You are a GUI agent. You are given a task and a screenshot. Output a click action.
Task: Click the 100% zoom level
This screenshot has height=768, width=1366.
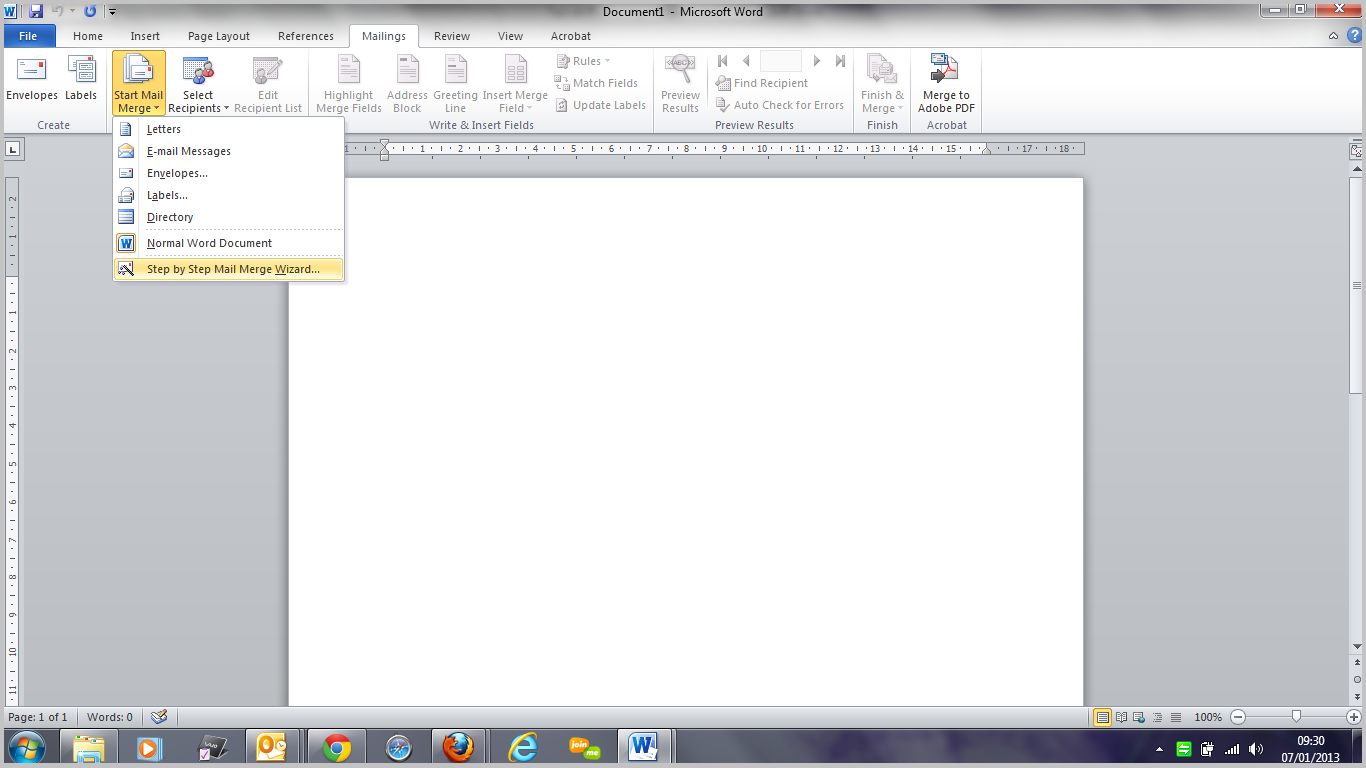point(1208,717)
